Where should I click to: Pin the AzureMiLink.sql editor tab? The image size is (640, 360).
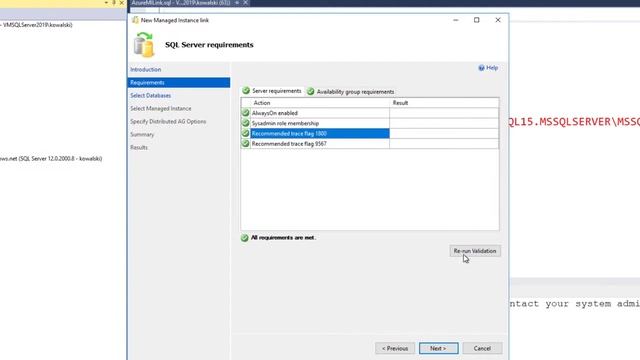coord(237,3)
